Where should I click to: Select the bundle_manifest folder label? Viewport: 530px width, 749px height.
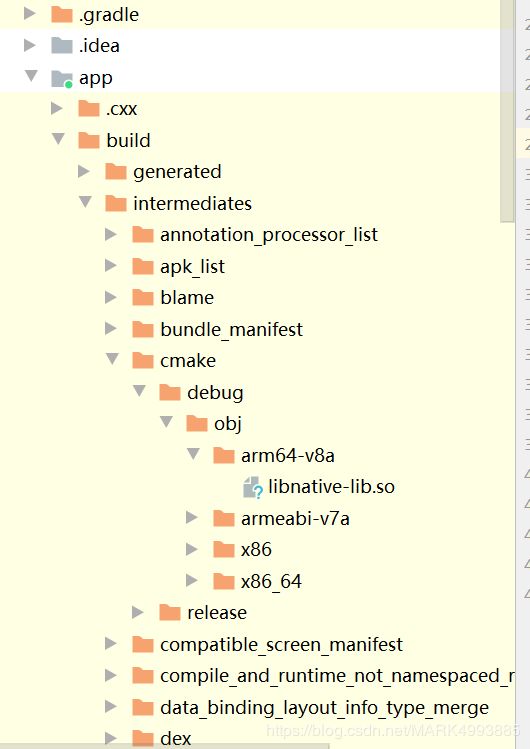pyautogui.click(x=232, y=330)
